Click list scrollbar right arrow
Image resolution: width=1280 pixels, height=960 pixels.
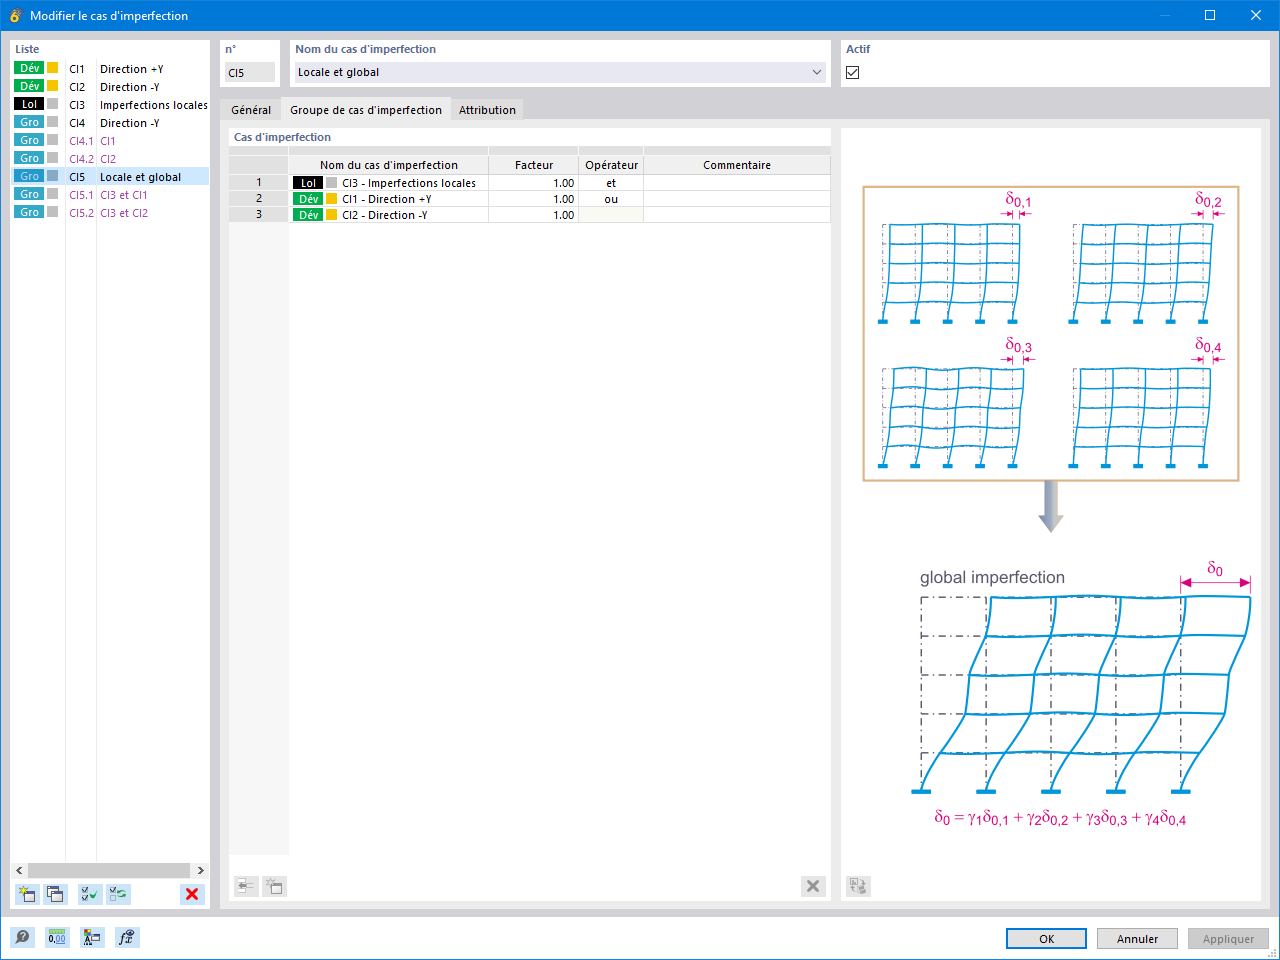(x=200, y=870)
